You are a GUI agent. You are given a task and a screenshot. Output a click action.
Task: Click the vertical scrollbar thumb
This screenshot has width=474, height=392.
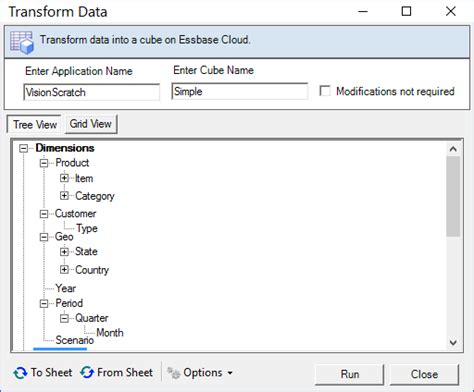click(x=453, y=197)
